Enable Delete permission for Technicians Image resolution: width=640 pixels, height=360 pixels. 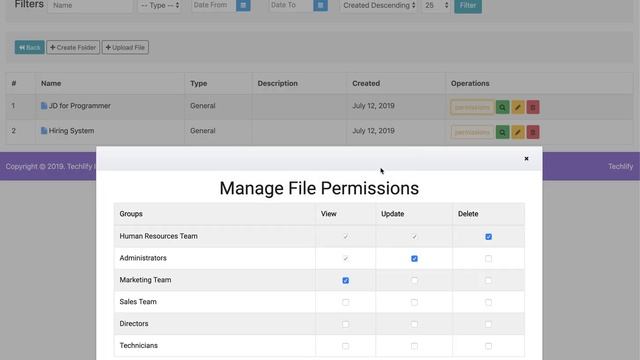tap(489, 346)
